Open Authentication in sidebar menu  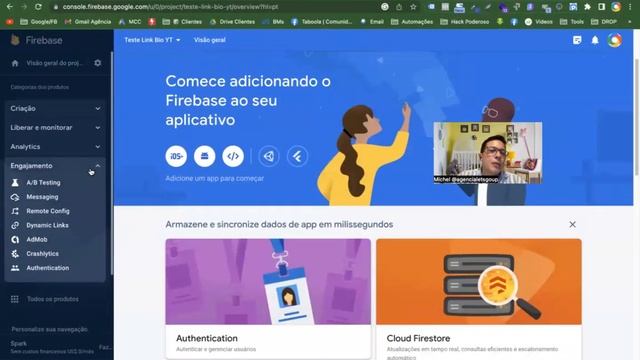pyautogui.click(x=48, y=268)
